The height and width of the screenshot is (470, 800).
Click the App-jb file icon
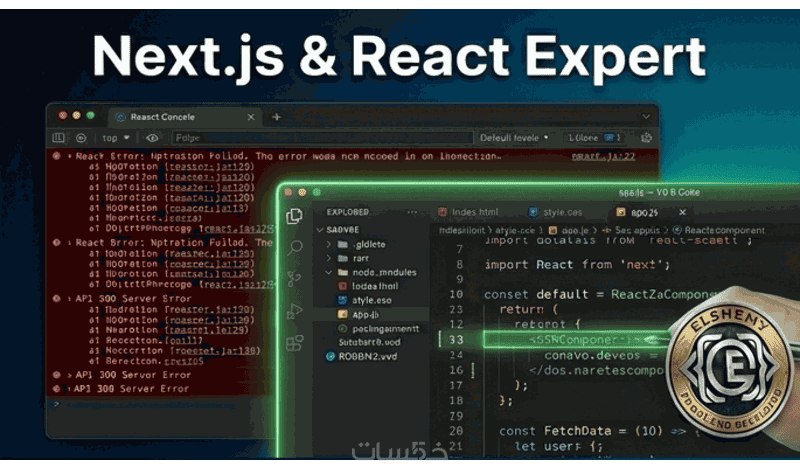342,314
